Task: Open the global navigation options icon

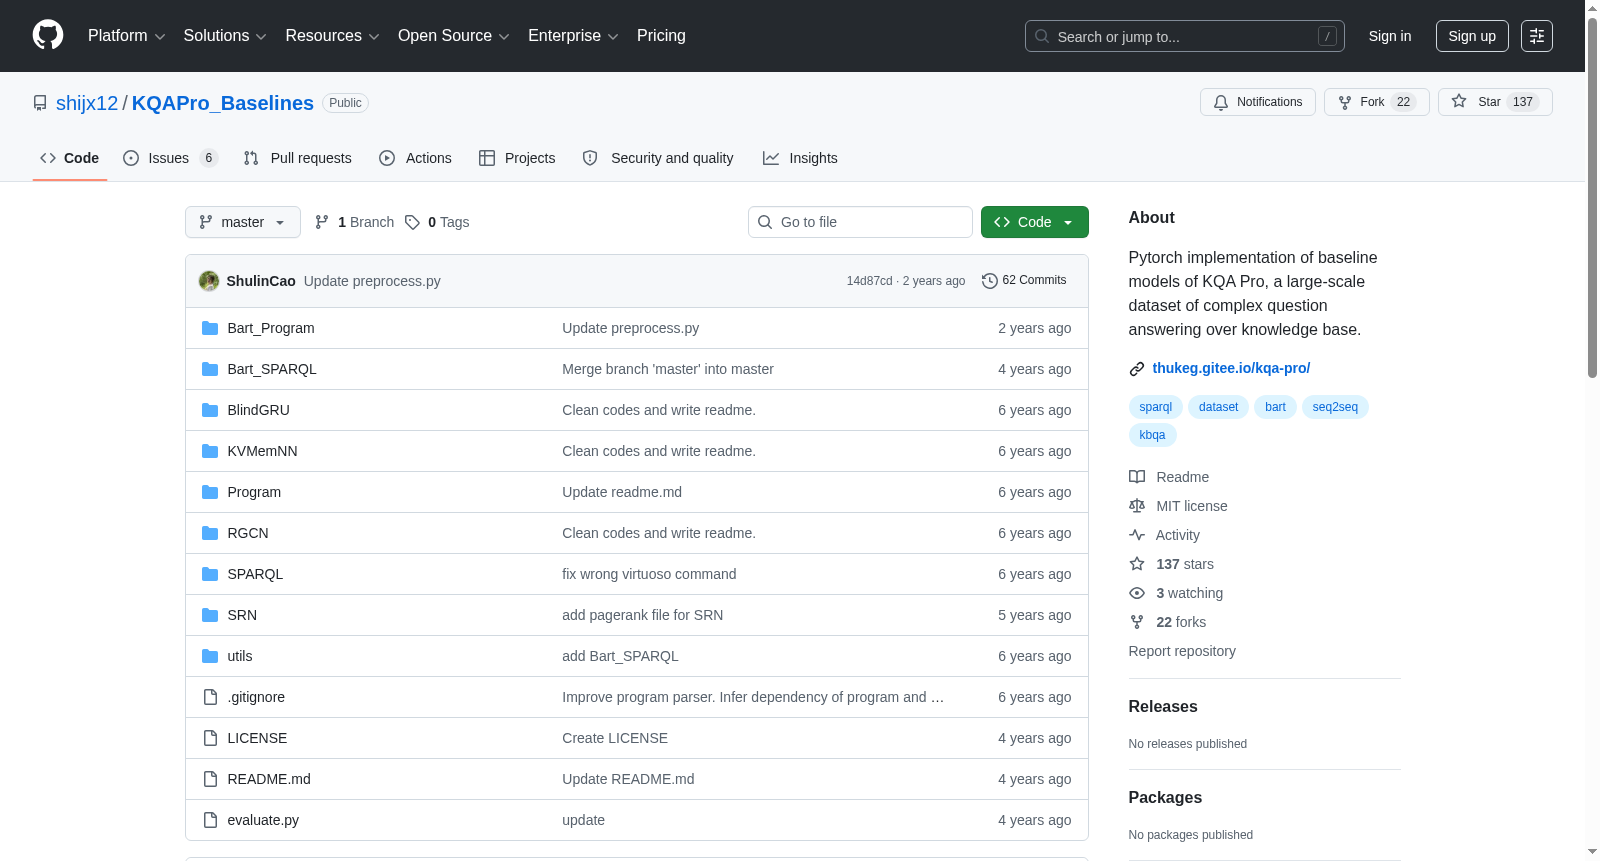Action: pyautogui.click(x=1537, y=36)
